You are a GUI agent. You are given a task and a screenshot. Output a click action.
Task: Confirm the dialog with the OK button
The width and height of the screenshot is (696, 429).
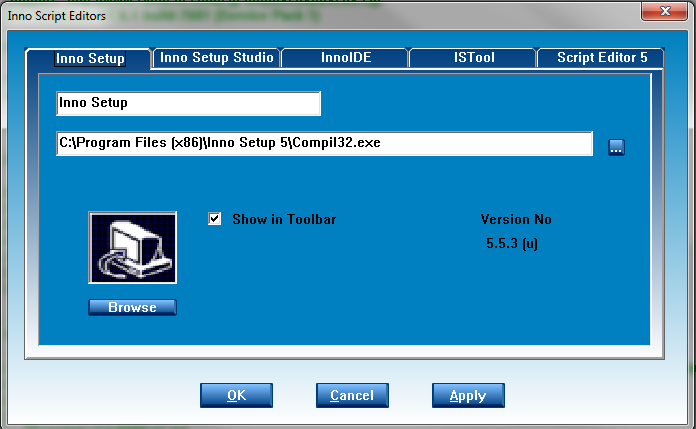click(236, 395)
